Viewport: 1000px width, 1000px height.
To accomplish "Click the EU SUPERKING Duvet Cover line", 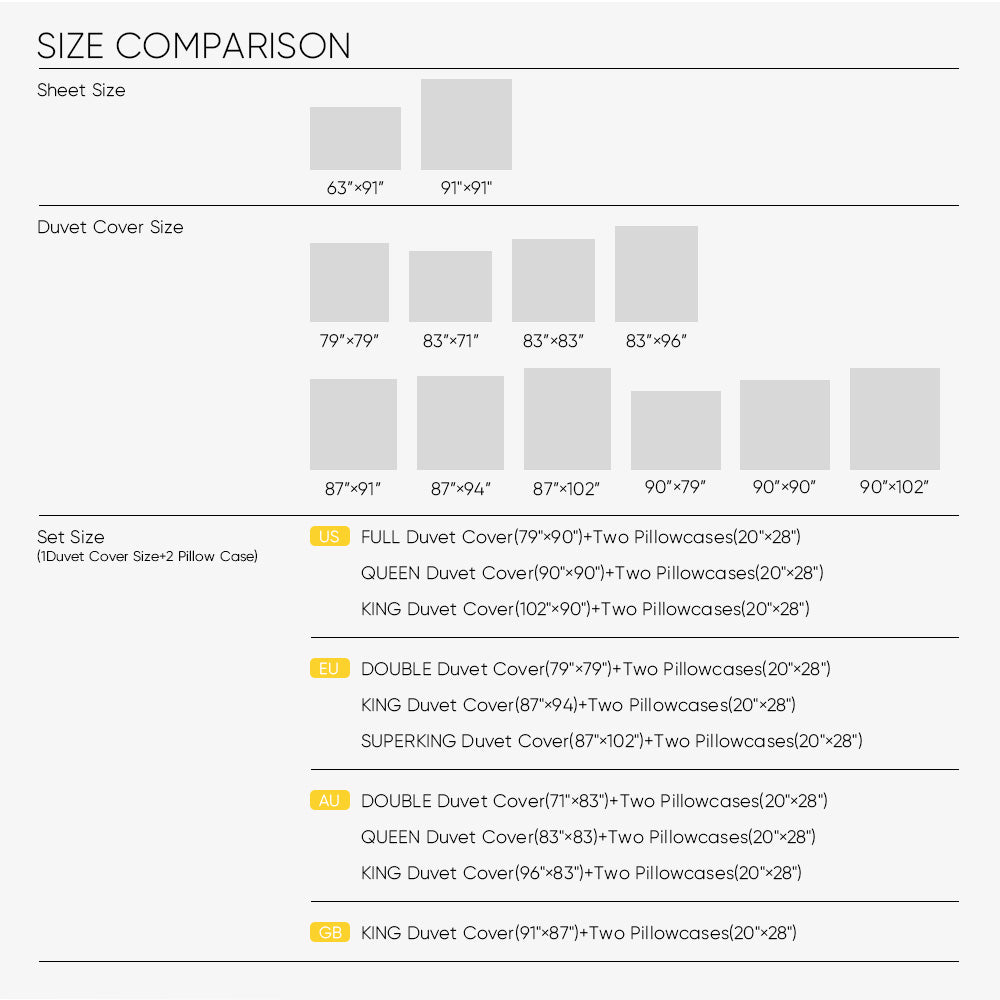I will tap(612, 741).
